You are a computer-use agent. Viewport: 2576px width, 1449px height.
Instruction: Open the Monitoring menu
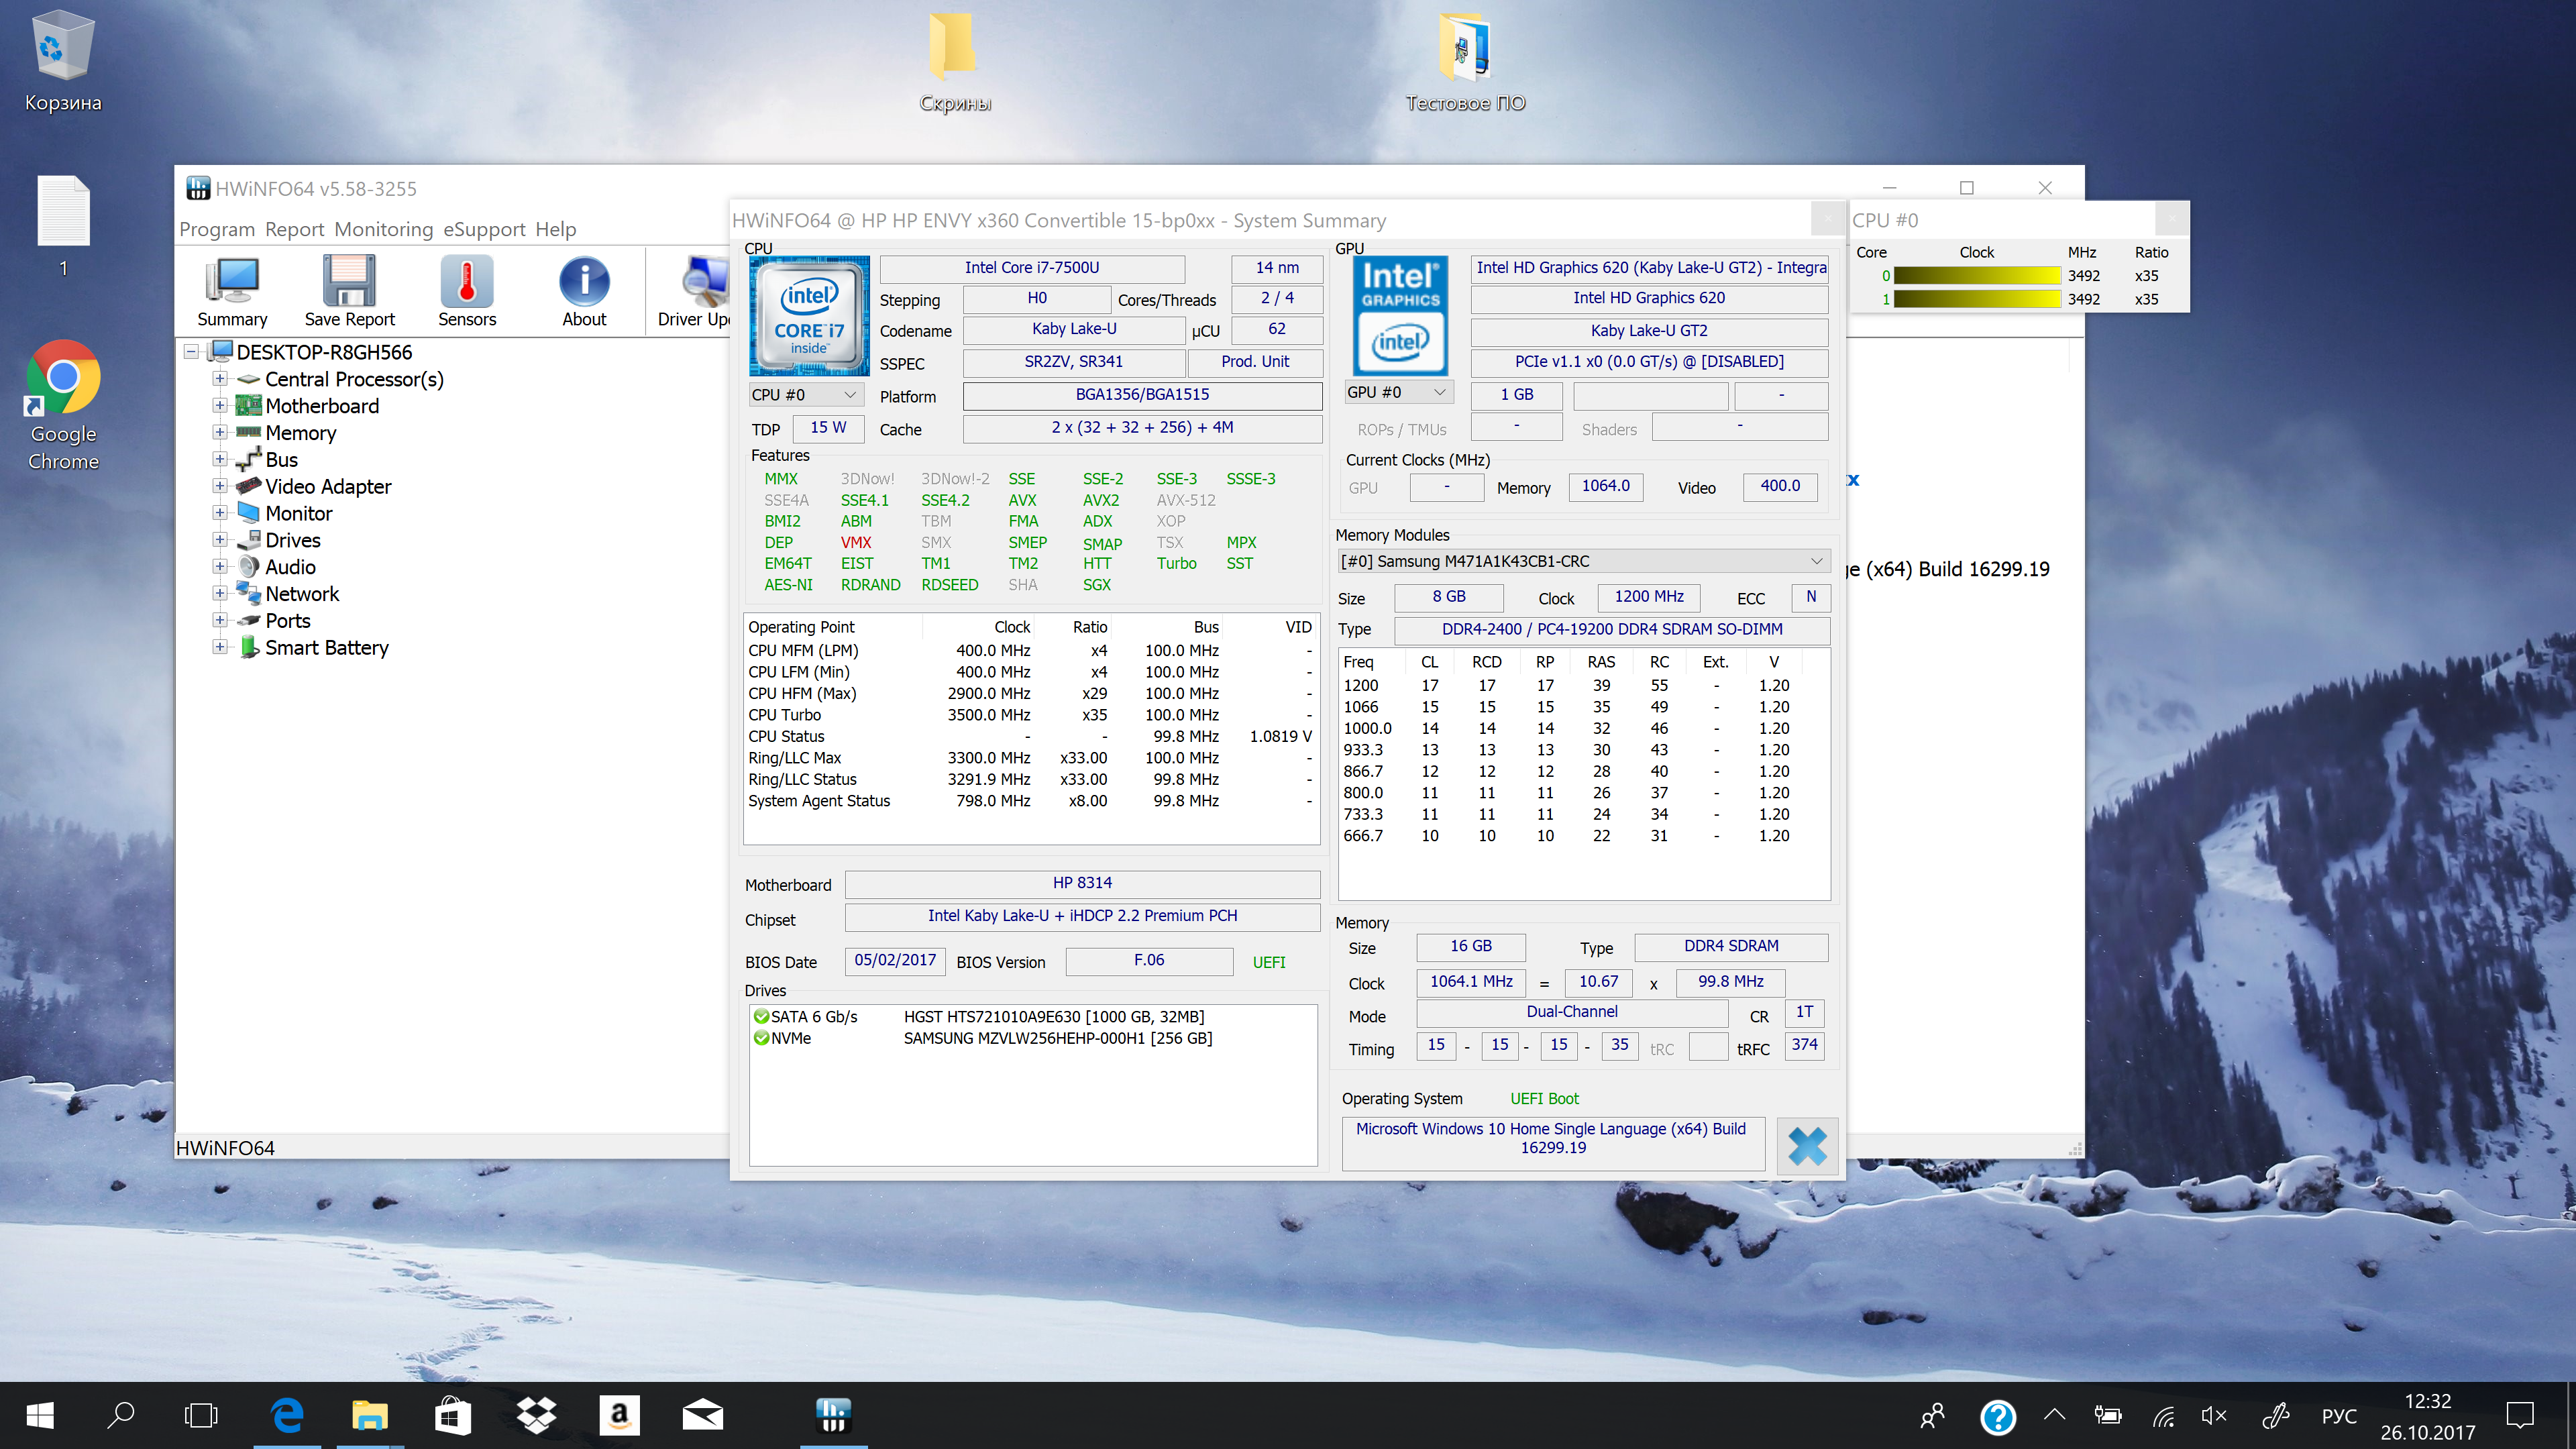coord(384,229)
